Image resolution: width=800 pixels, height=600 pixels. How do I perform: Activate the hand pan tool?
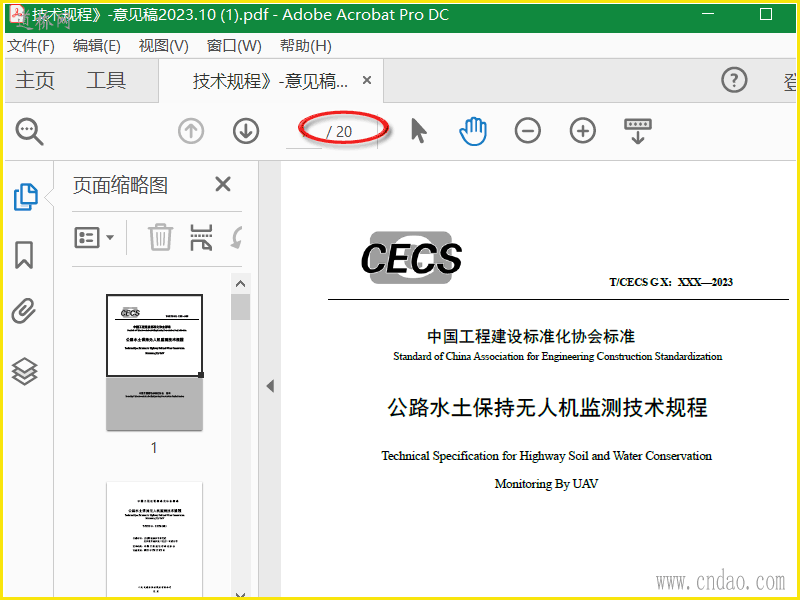(473, 131)
